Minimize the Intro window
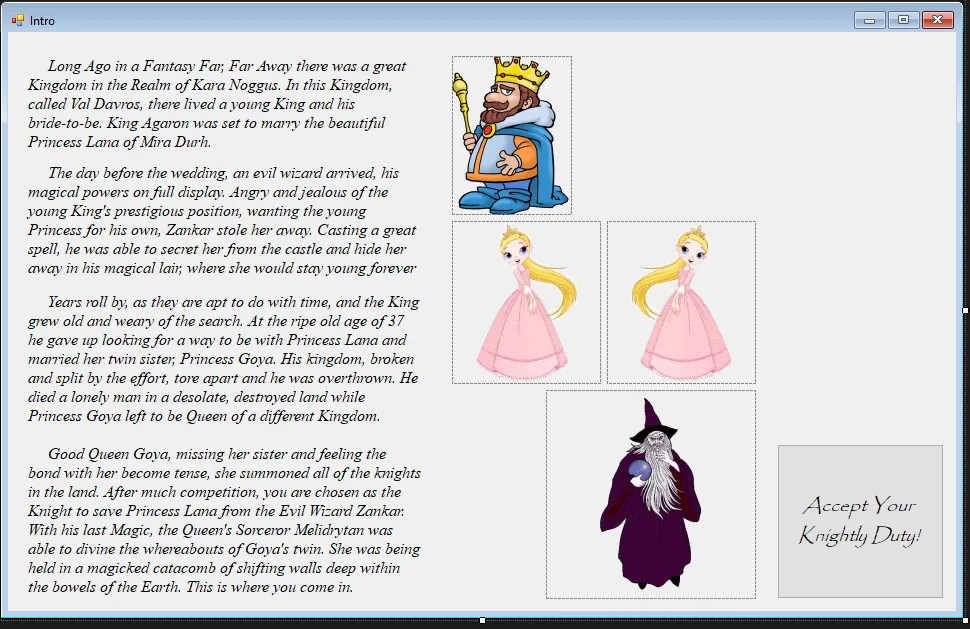The height and width of the screenshot is (629, 970). click(x=870, y=20)
